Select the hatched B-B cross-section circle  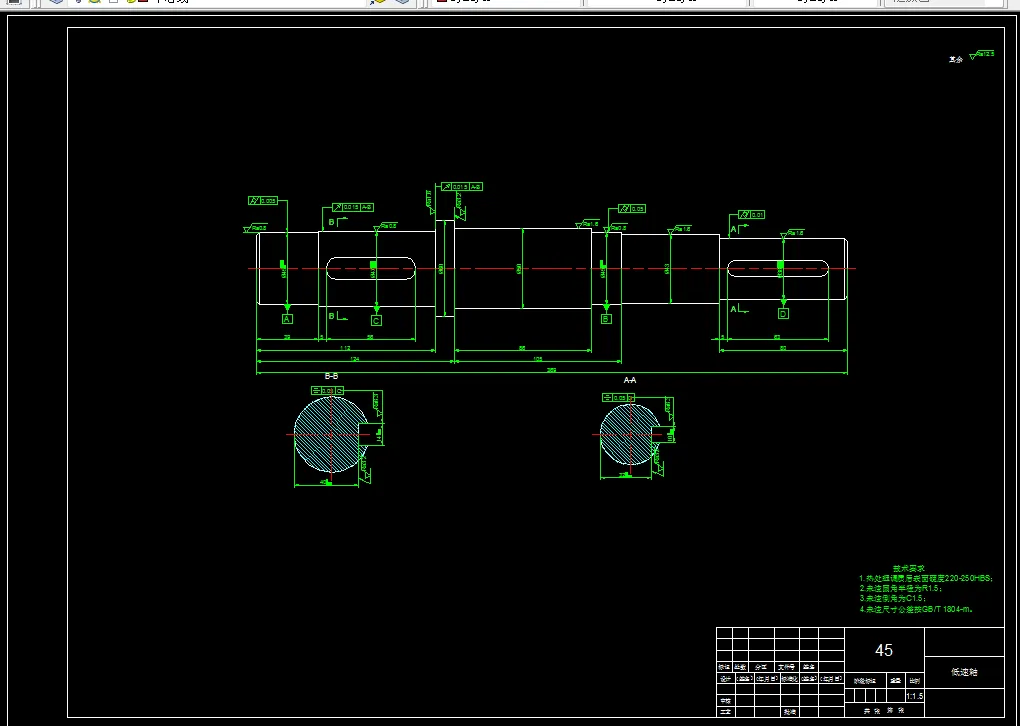click(x=330, y=434)
